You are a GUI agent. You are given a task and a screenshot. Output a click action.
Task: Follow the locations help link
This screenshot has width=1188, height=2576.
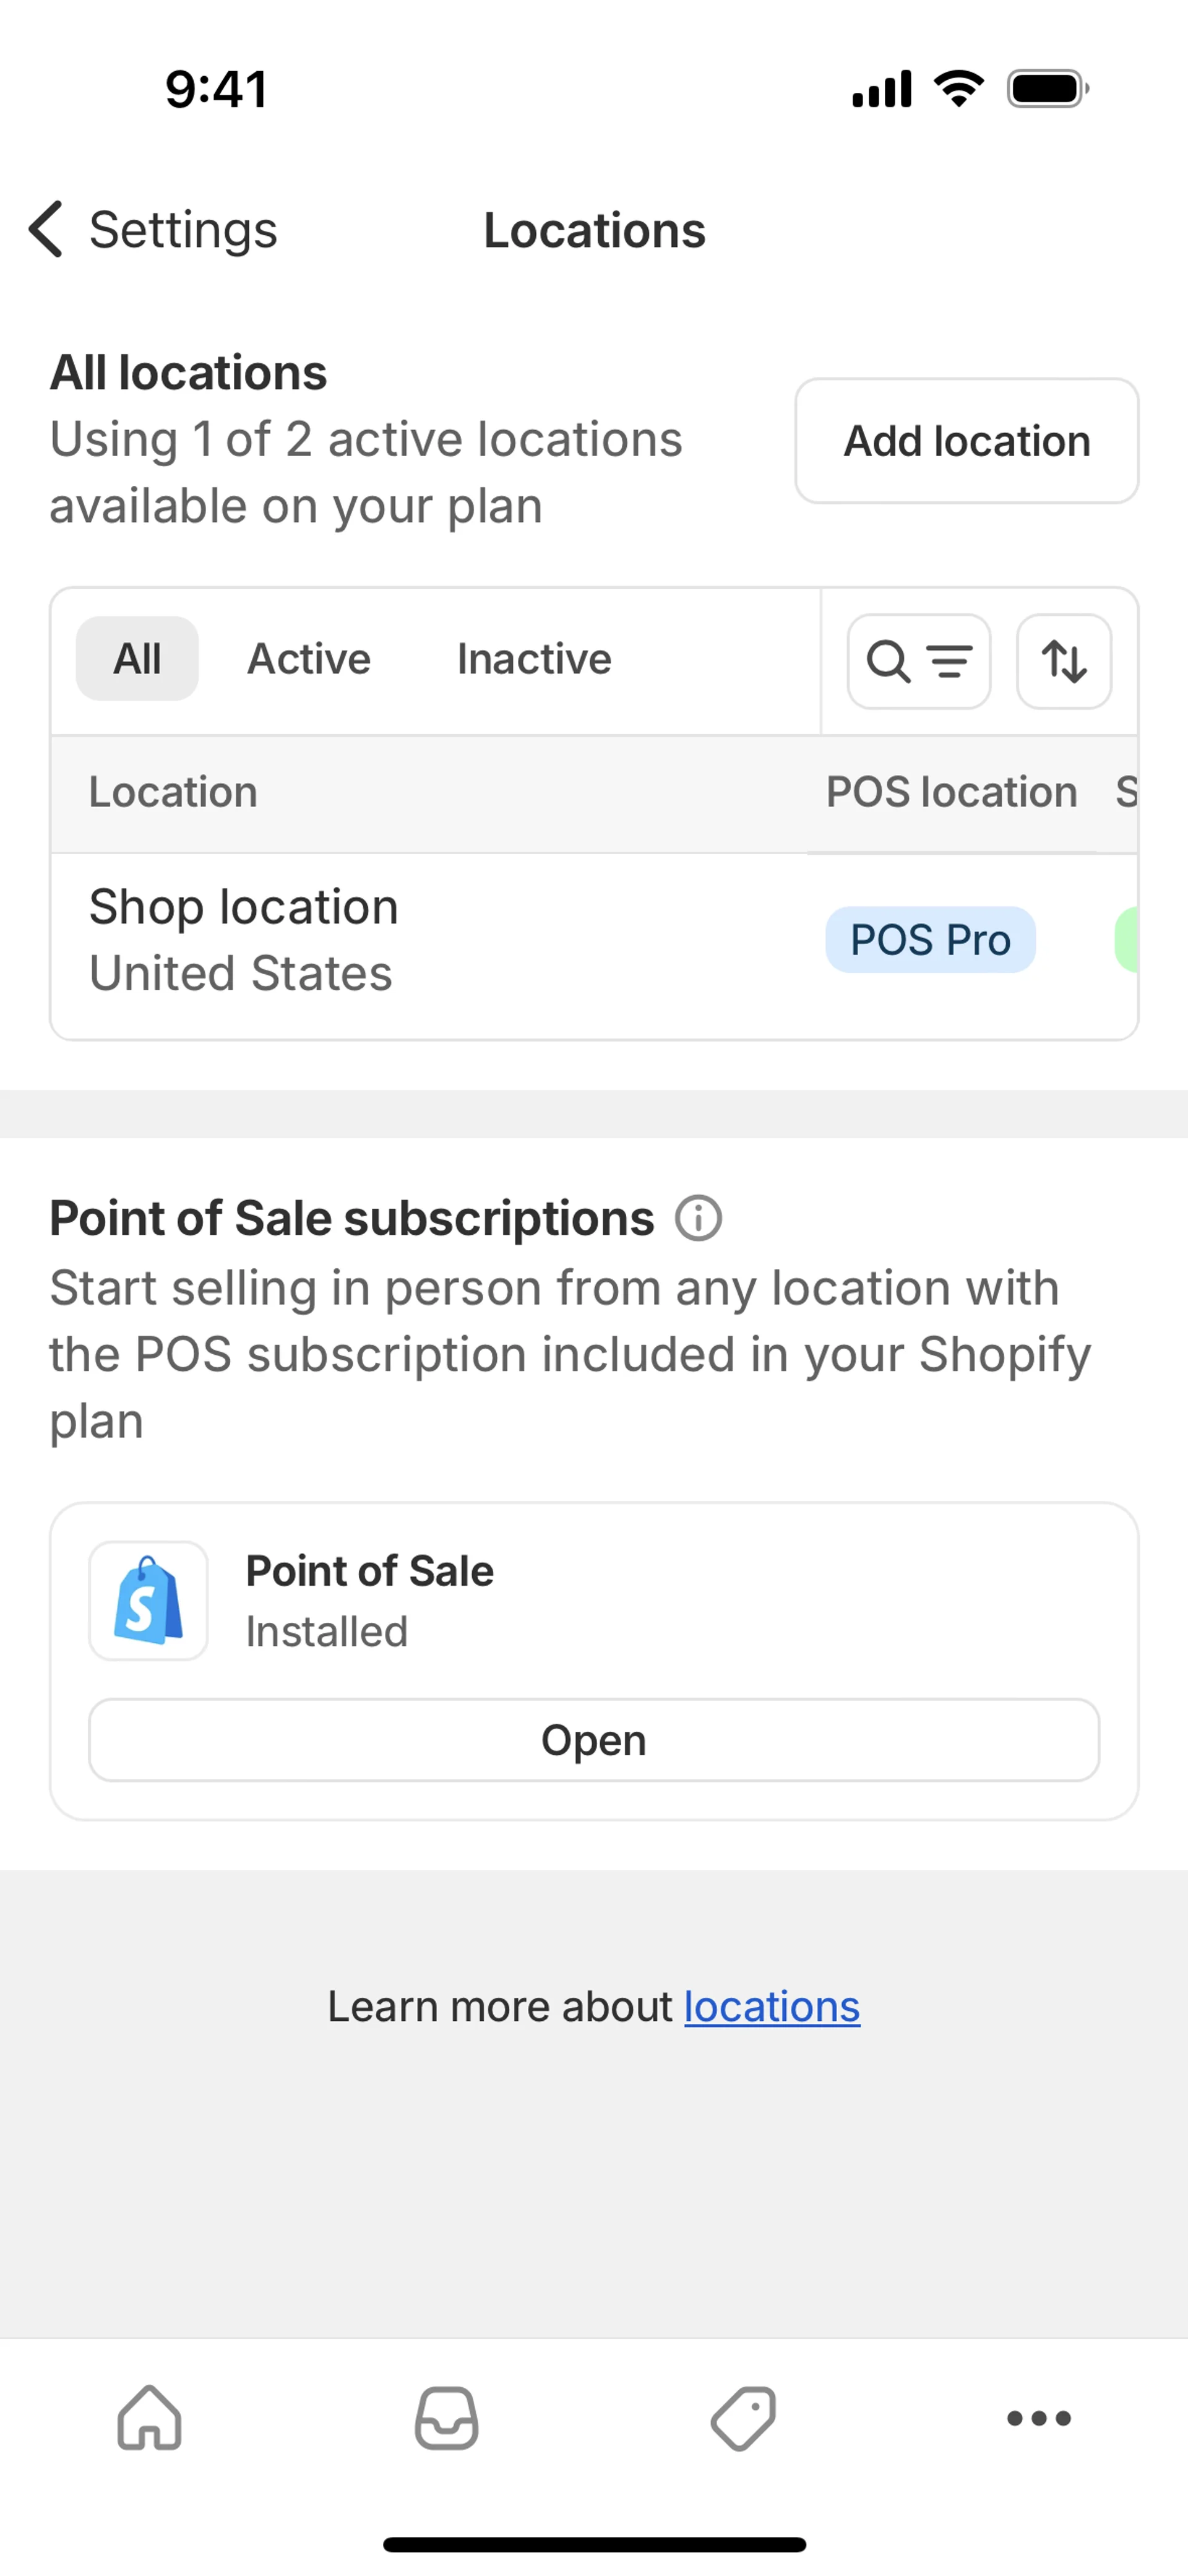771,2007
